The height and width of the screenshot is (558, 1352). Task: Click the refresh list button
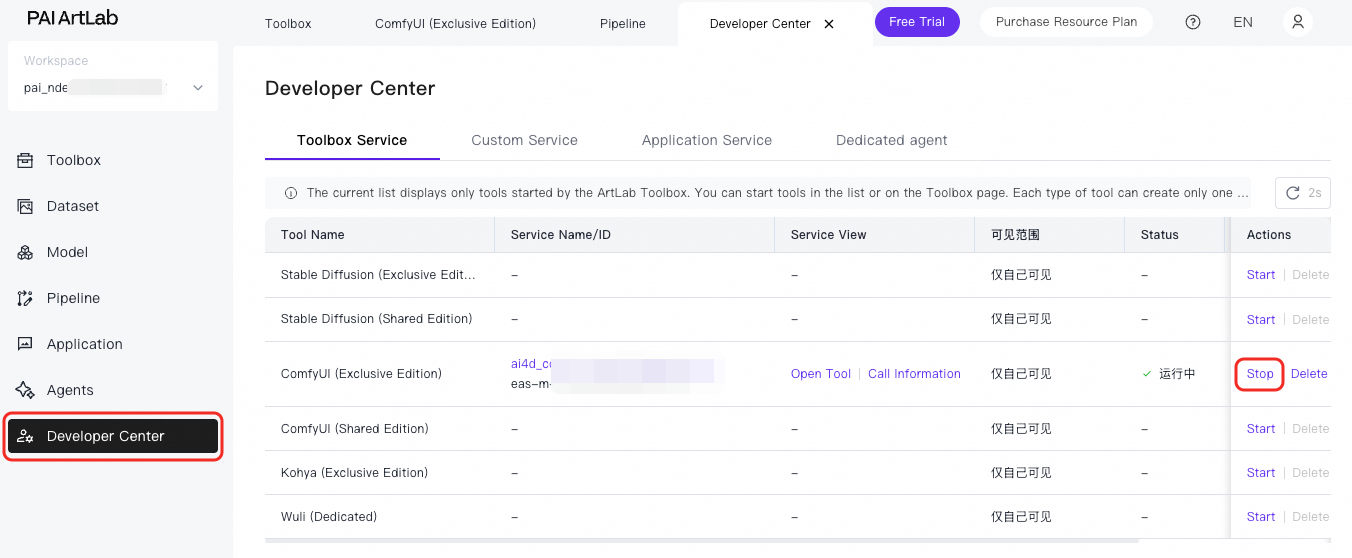coord(1302,193)
